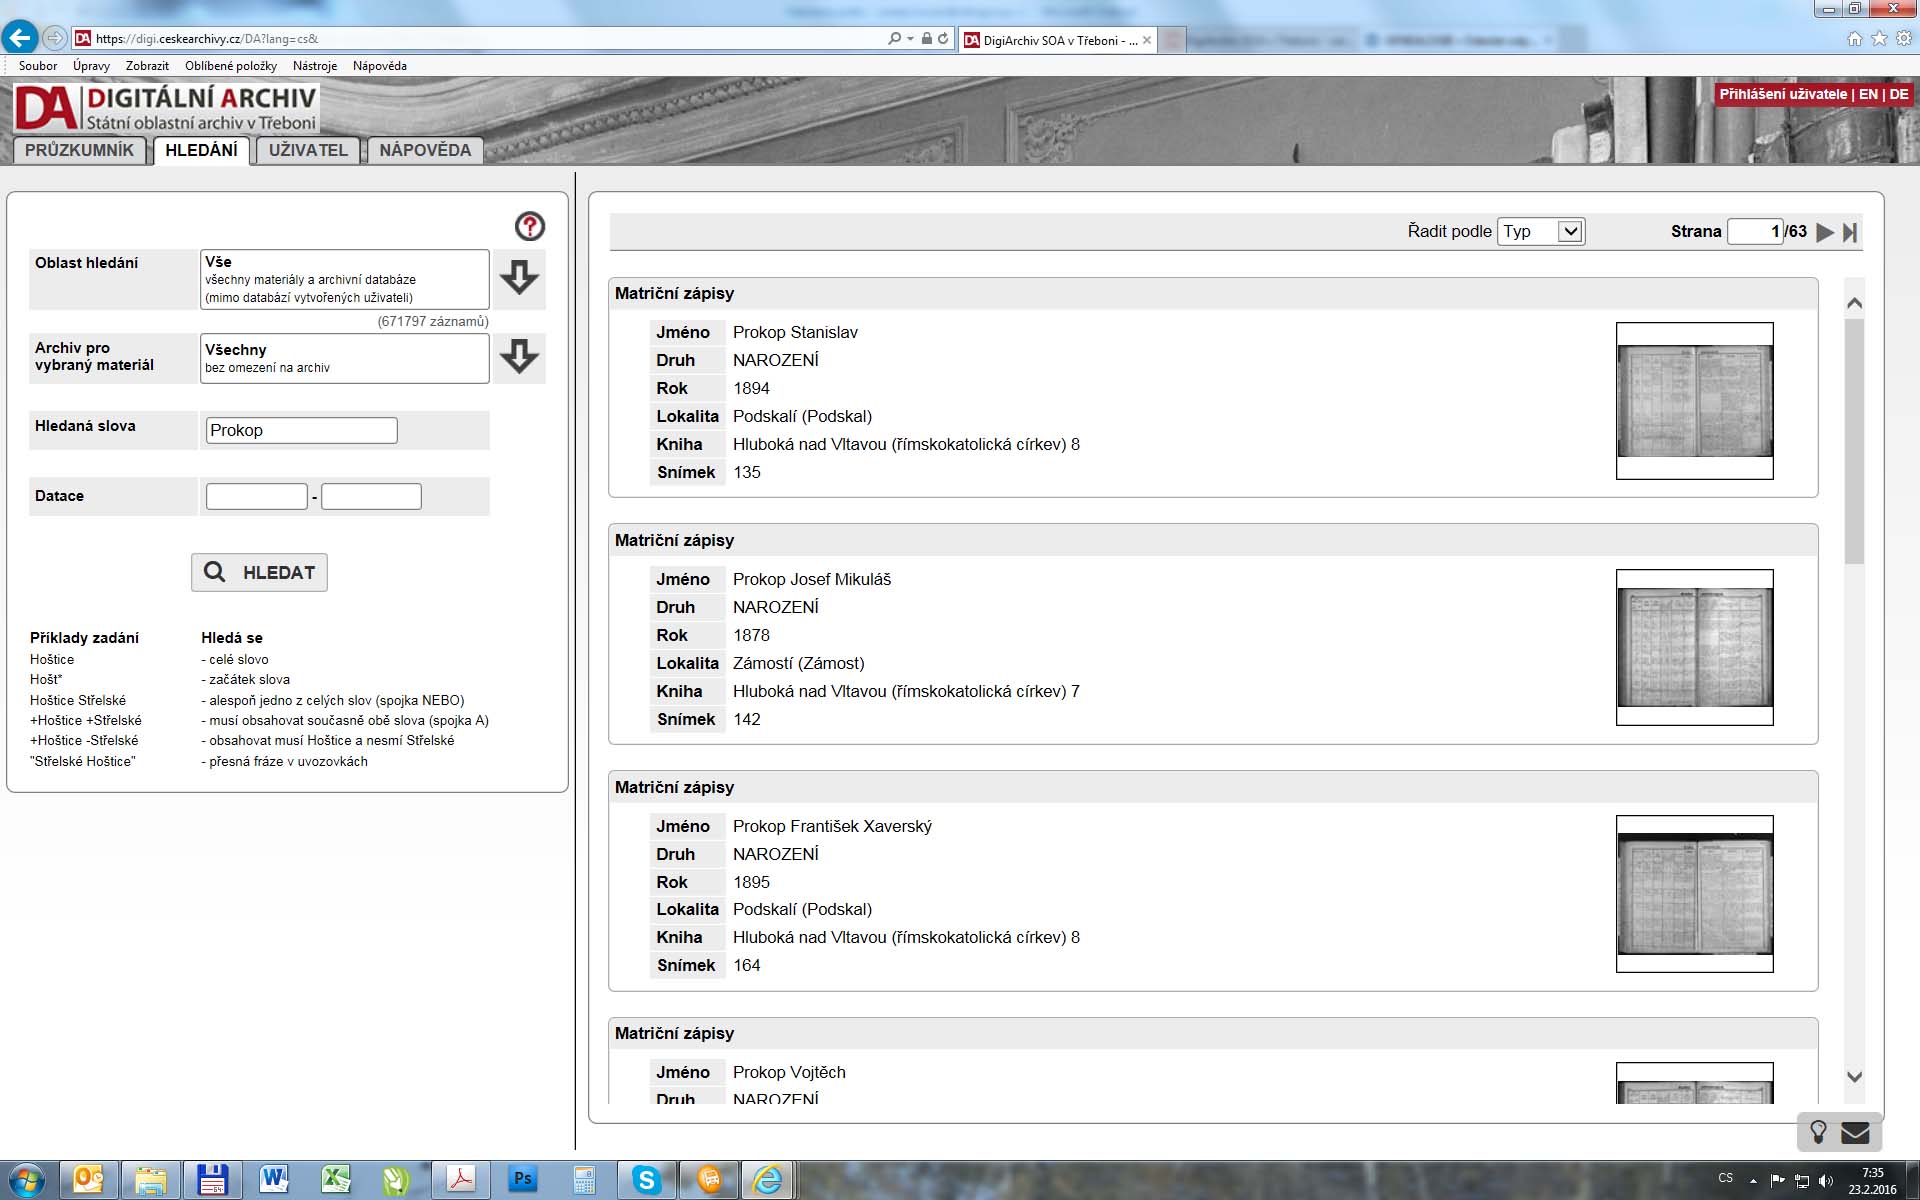Expand the Oblast hledání arrow selector
The height and width of the screenshot is (1200, 1920).
point(518,278)
